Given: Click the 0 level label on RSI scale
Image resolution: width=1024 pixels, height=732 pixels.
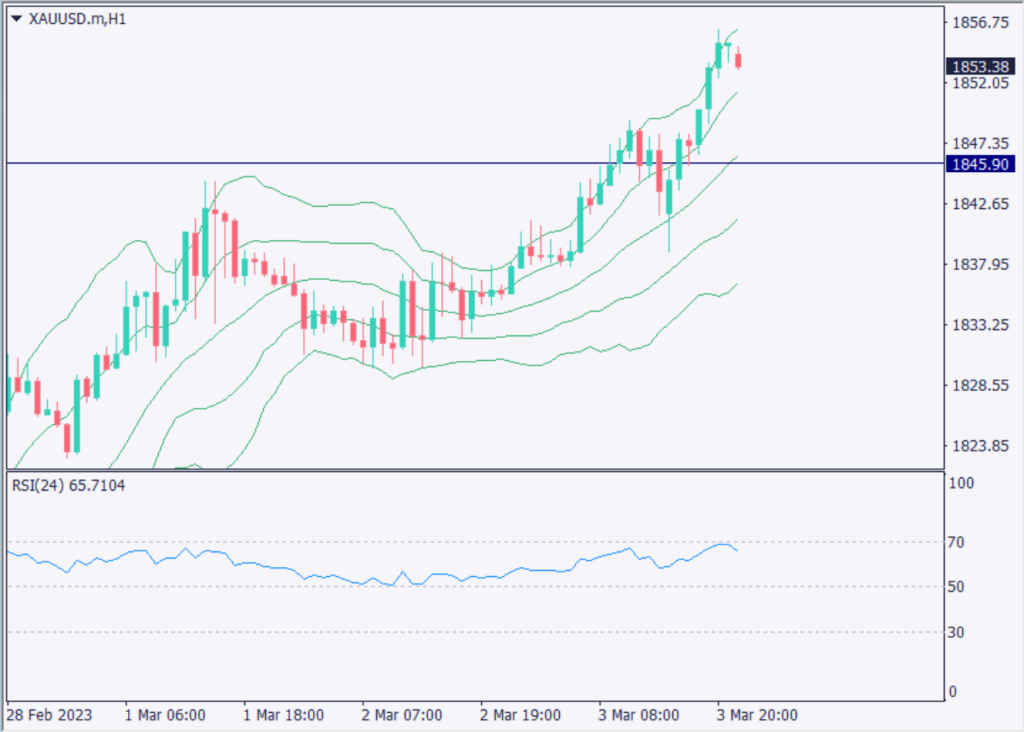Looking at the screenshot, I should [x=952, y=692].
